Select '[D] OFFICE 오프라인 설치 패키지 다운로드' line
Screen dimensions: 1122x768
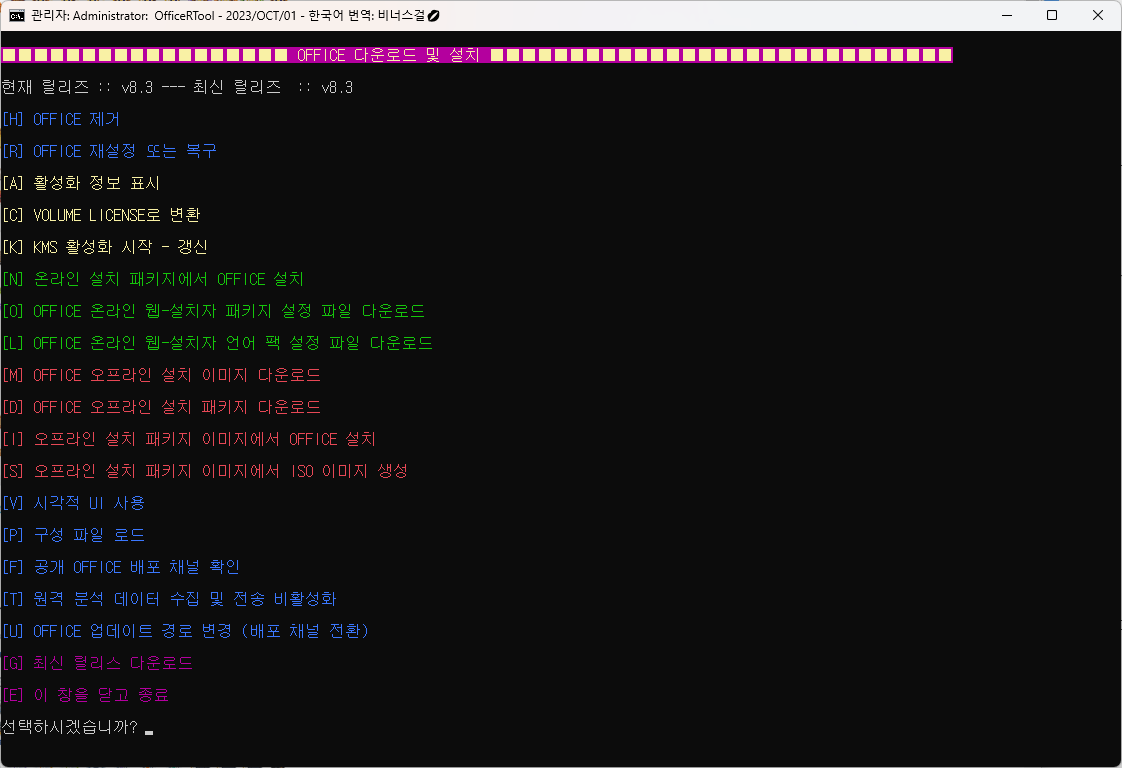point(161,407)
